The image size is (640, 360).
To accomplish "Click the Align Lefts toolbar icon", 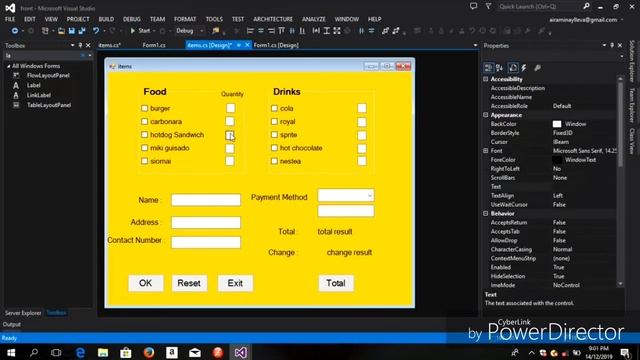I will [250, 31].
